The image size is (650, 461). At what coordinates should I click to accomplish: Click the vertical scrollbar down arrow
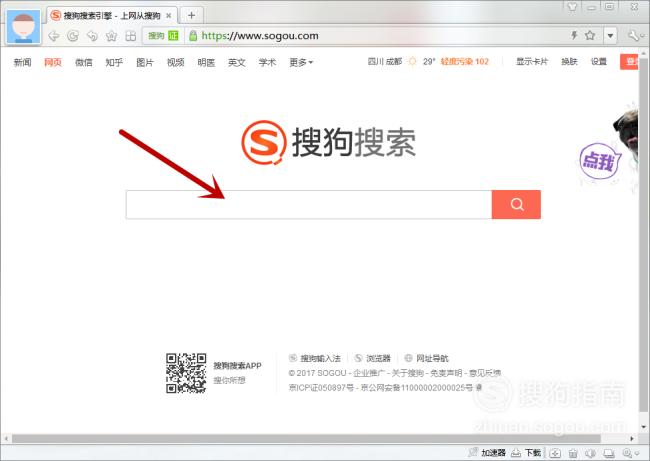coord(644,426)
